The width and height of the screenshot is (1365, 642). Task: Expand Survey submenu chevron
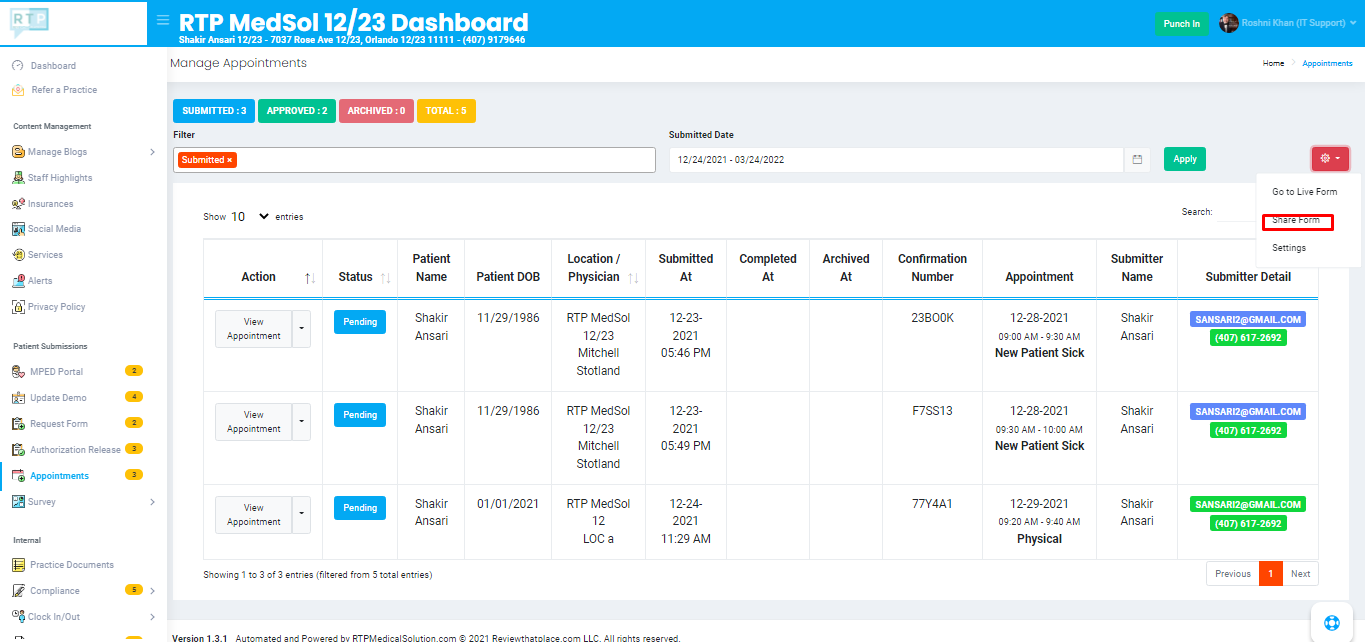click(x=152, y=502)
